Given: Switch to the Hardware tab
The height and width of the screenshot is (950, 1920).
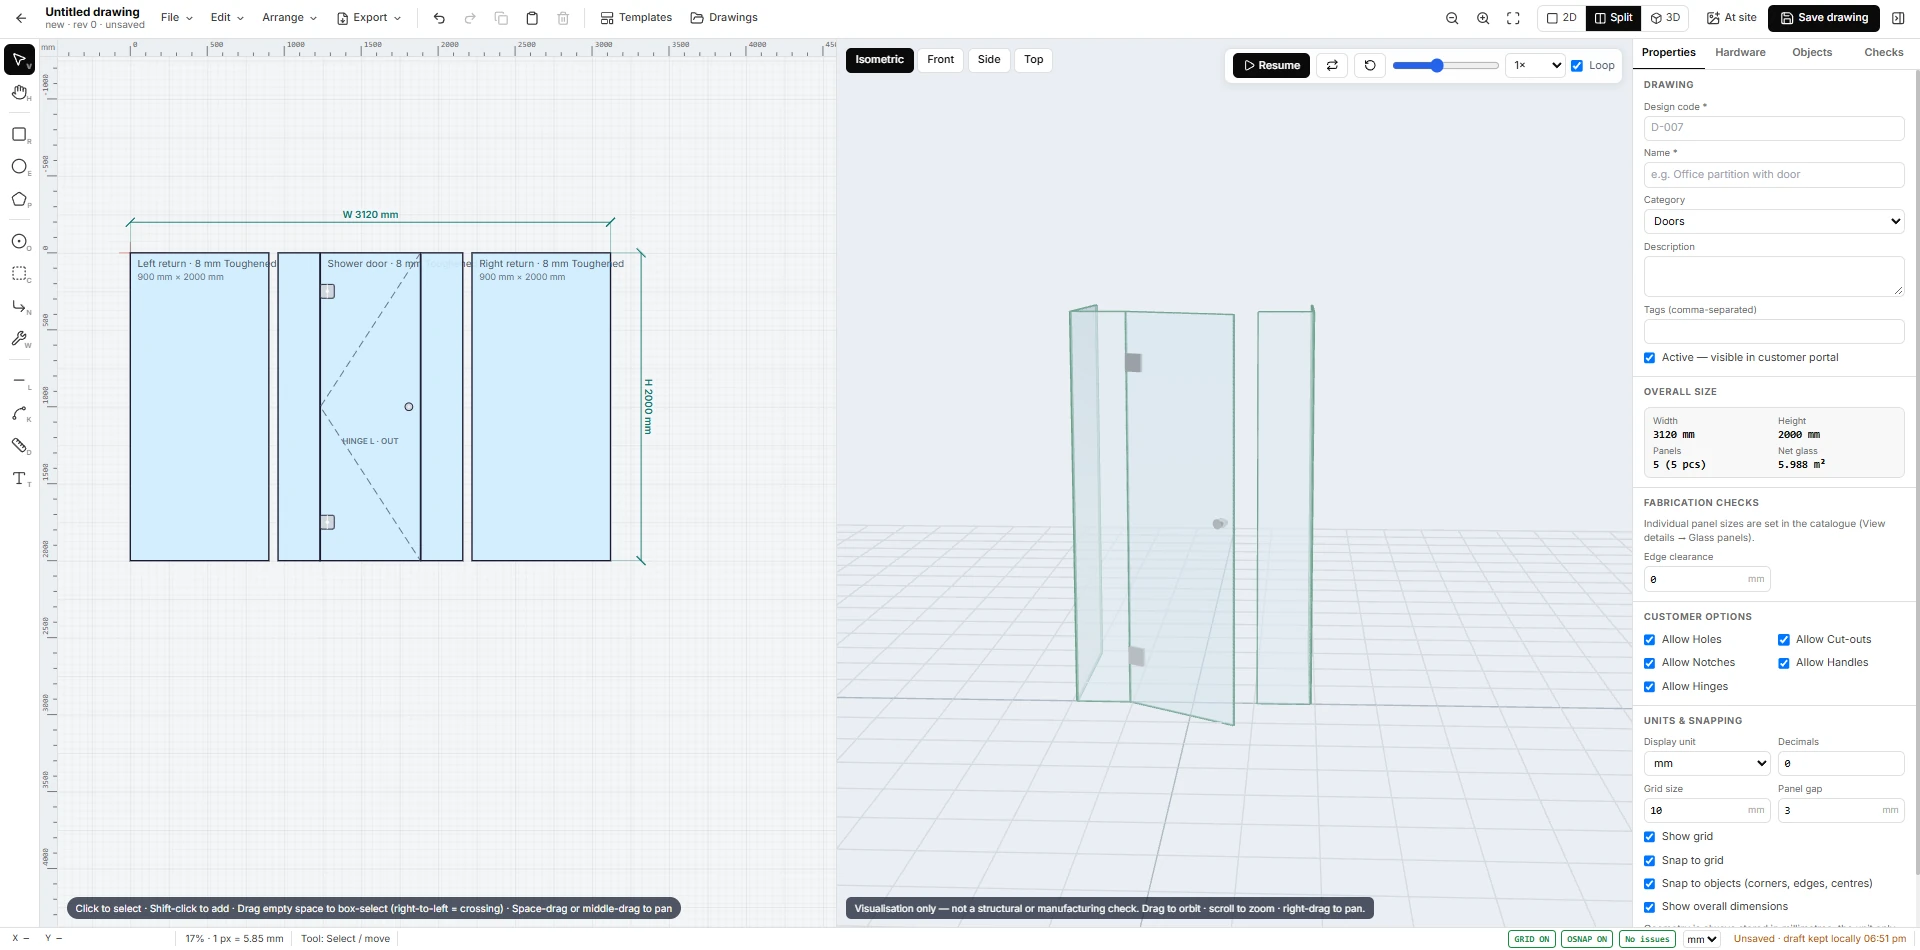Looking at the screenshot, I should 1740,52.
